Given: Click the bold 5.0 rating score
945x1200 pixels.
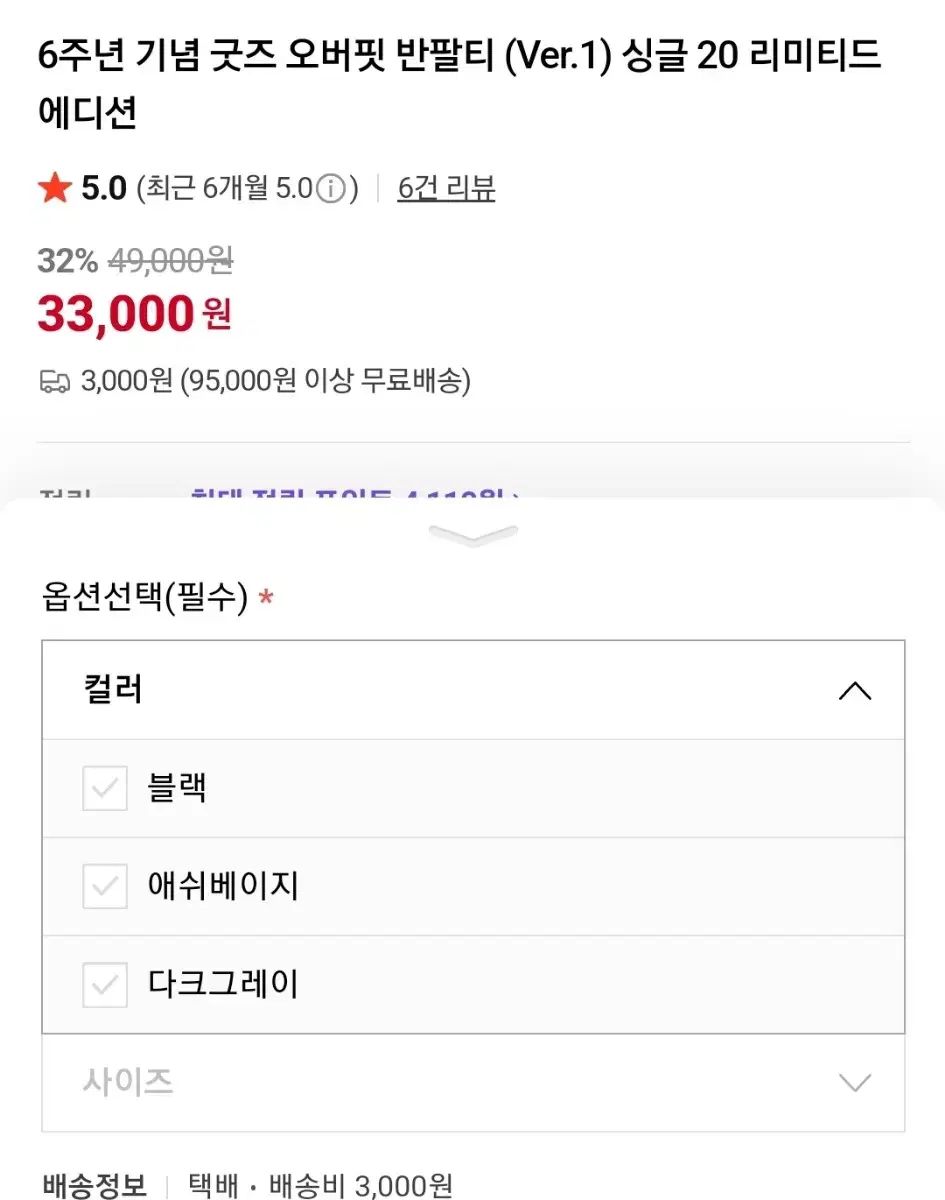Looking at the screenshot, I should click(104, 188).
